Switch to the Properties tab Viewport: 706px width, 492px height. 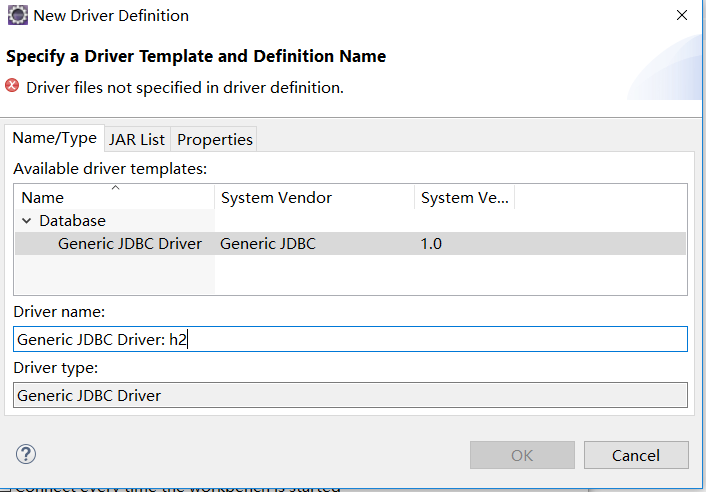pyautogui.click(x=215, y=139)
